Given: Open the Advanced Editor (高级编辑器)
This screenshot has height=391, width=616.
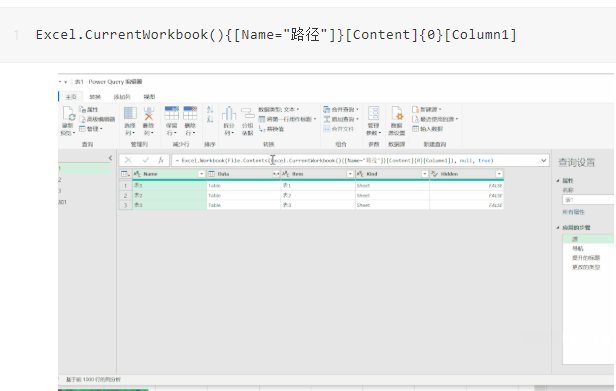Looking at the screenshot, I should 97,119.
